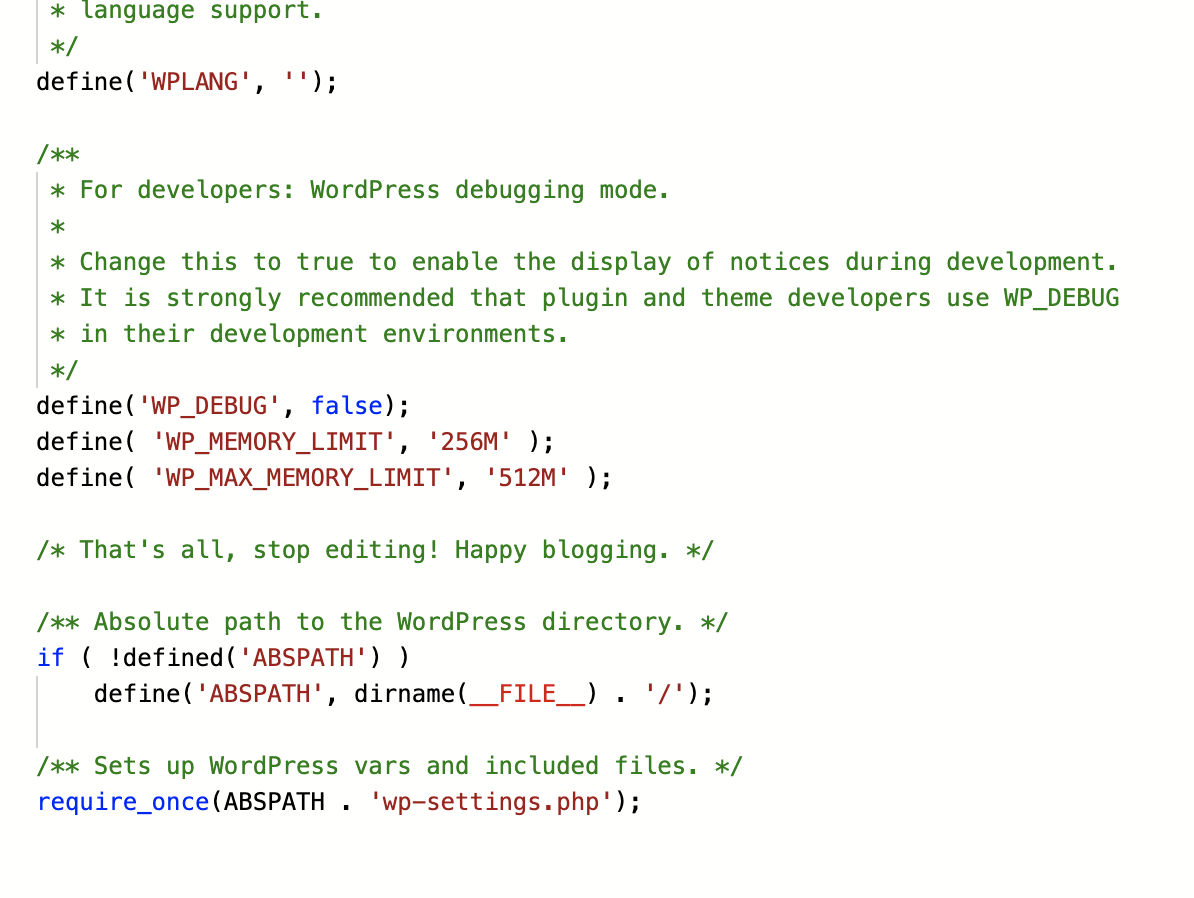
Task: Click the "Sets up WordPress vars" comment
Action: click(x=389, y=765)
